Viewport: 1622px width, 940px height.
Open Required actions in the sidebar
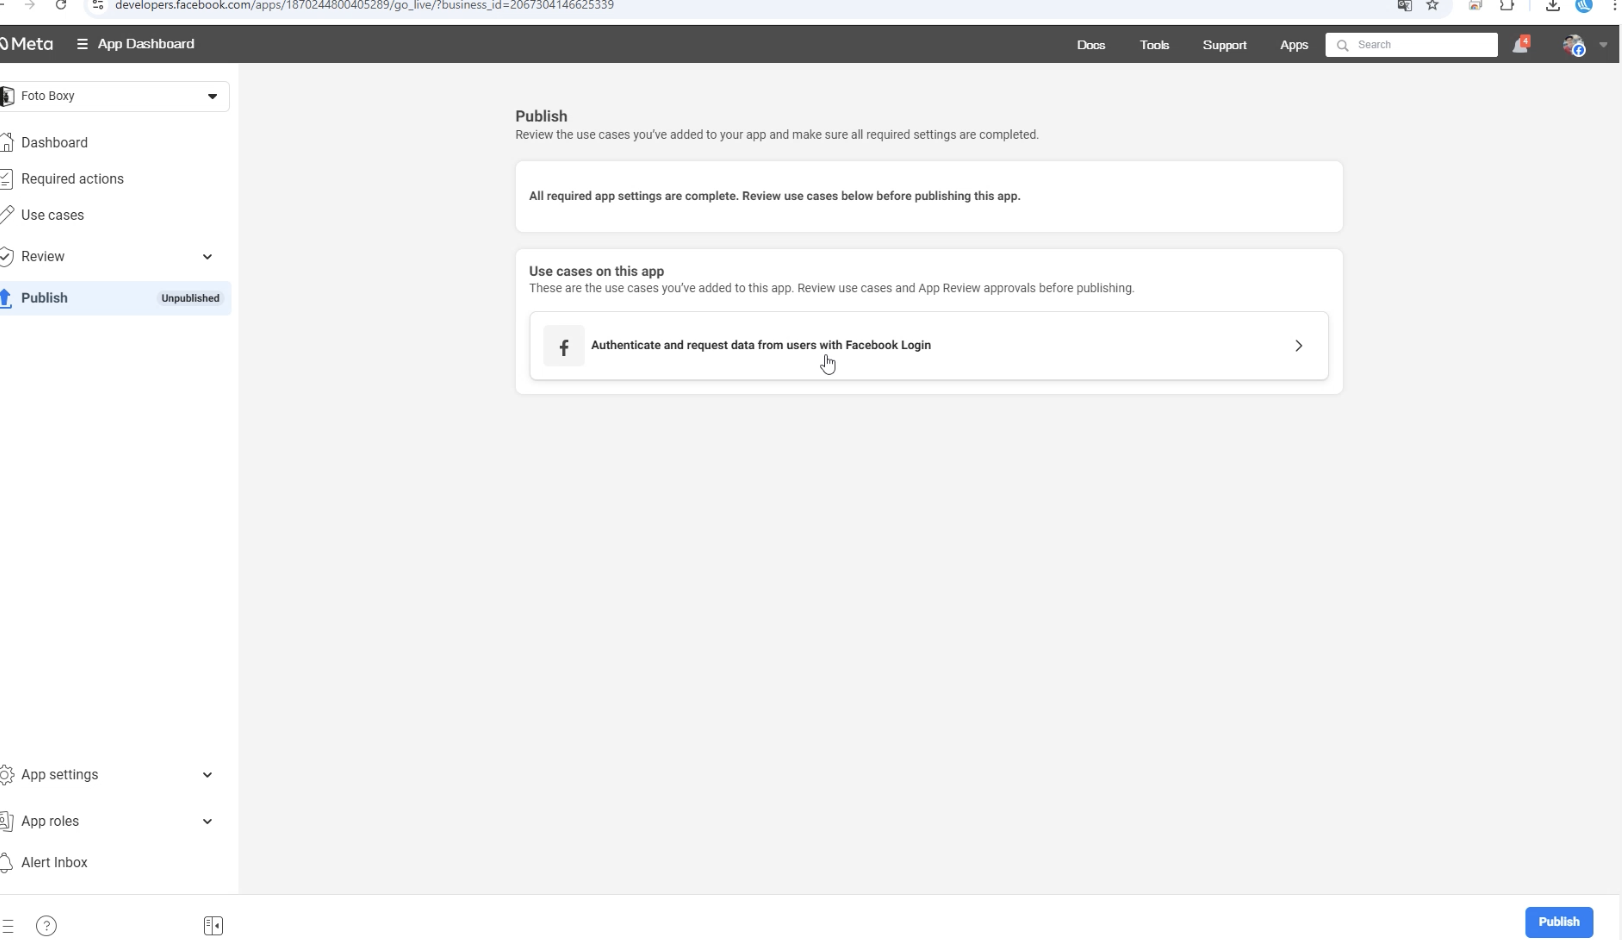[72, 179]
